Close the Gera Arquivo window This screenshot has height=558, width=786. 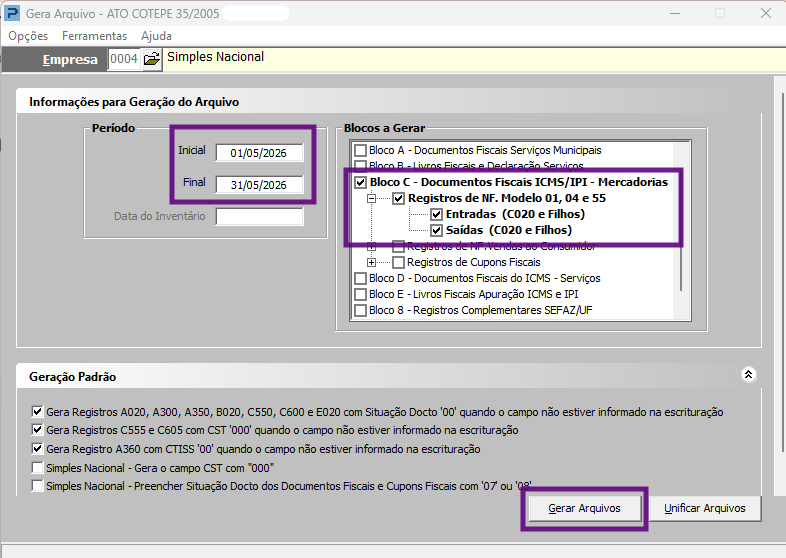coord(765,13)
